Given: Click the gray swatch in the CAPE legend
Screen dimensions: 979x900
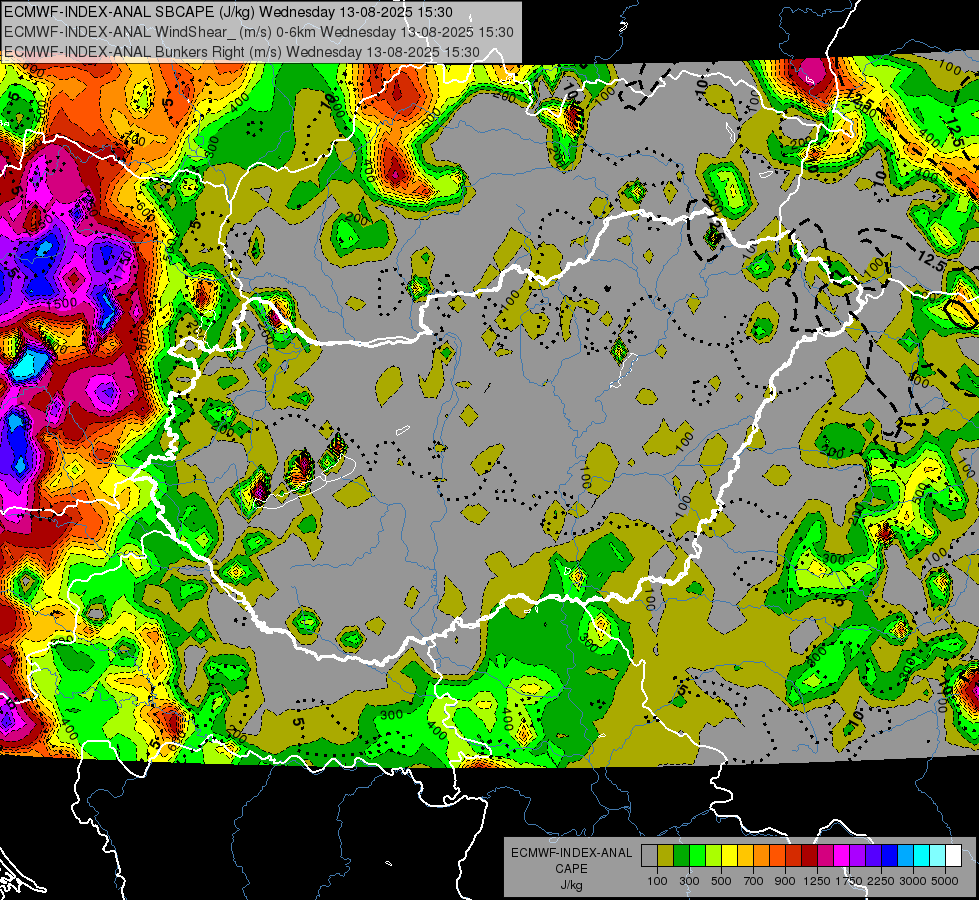Looking at the screenshot, I should 649,856.
